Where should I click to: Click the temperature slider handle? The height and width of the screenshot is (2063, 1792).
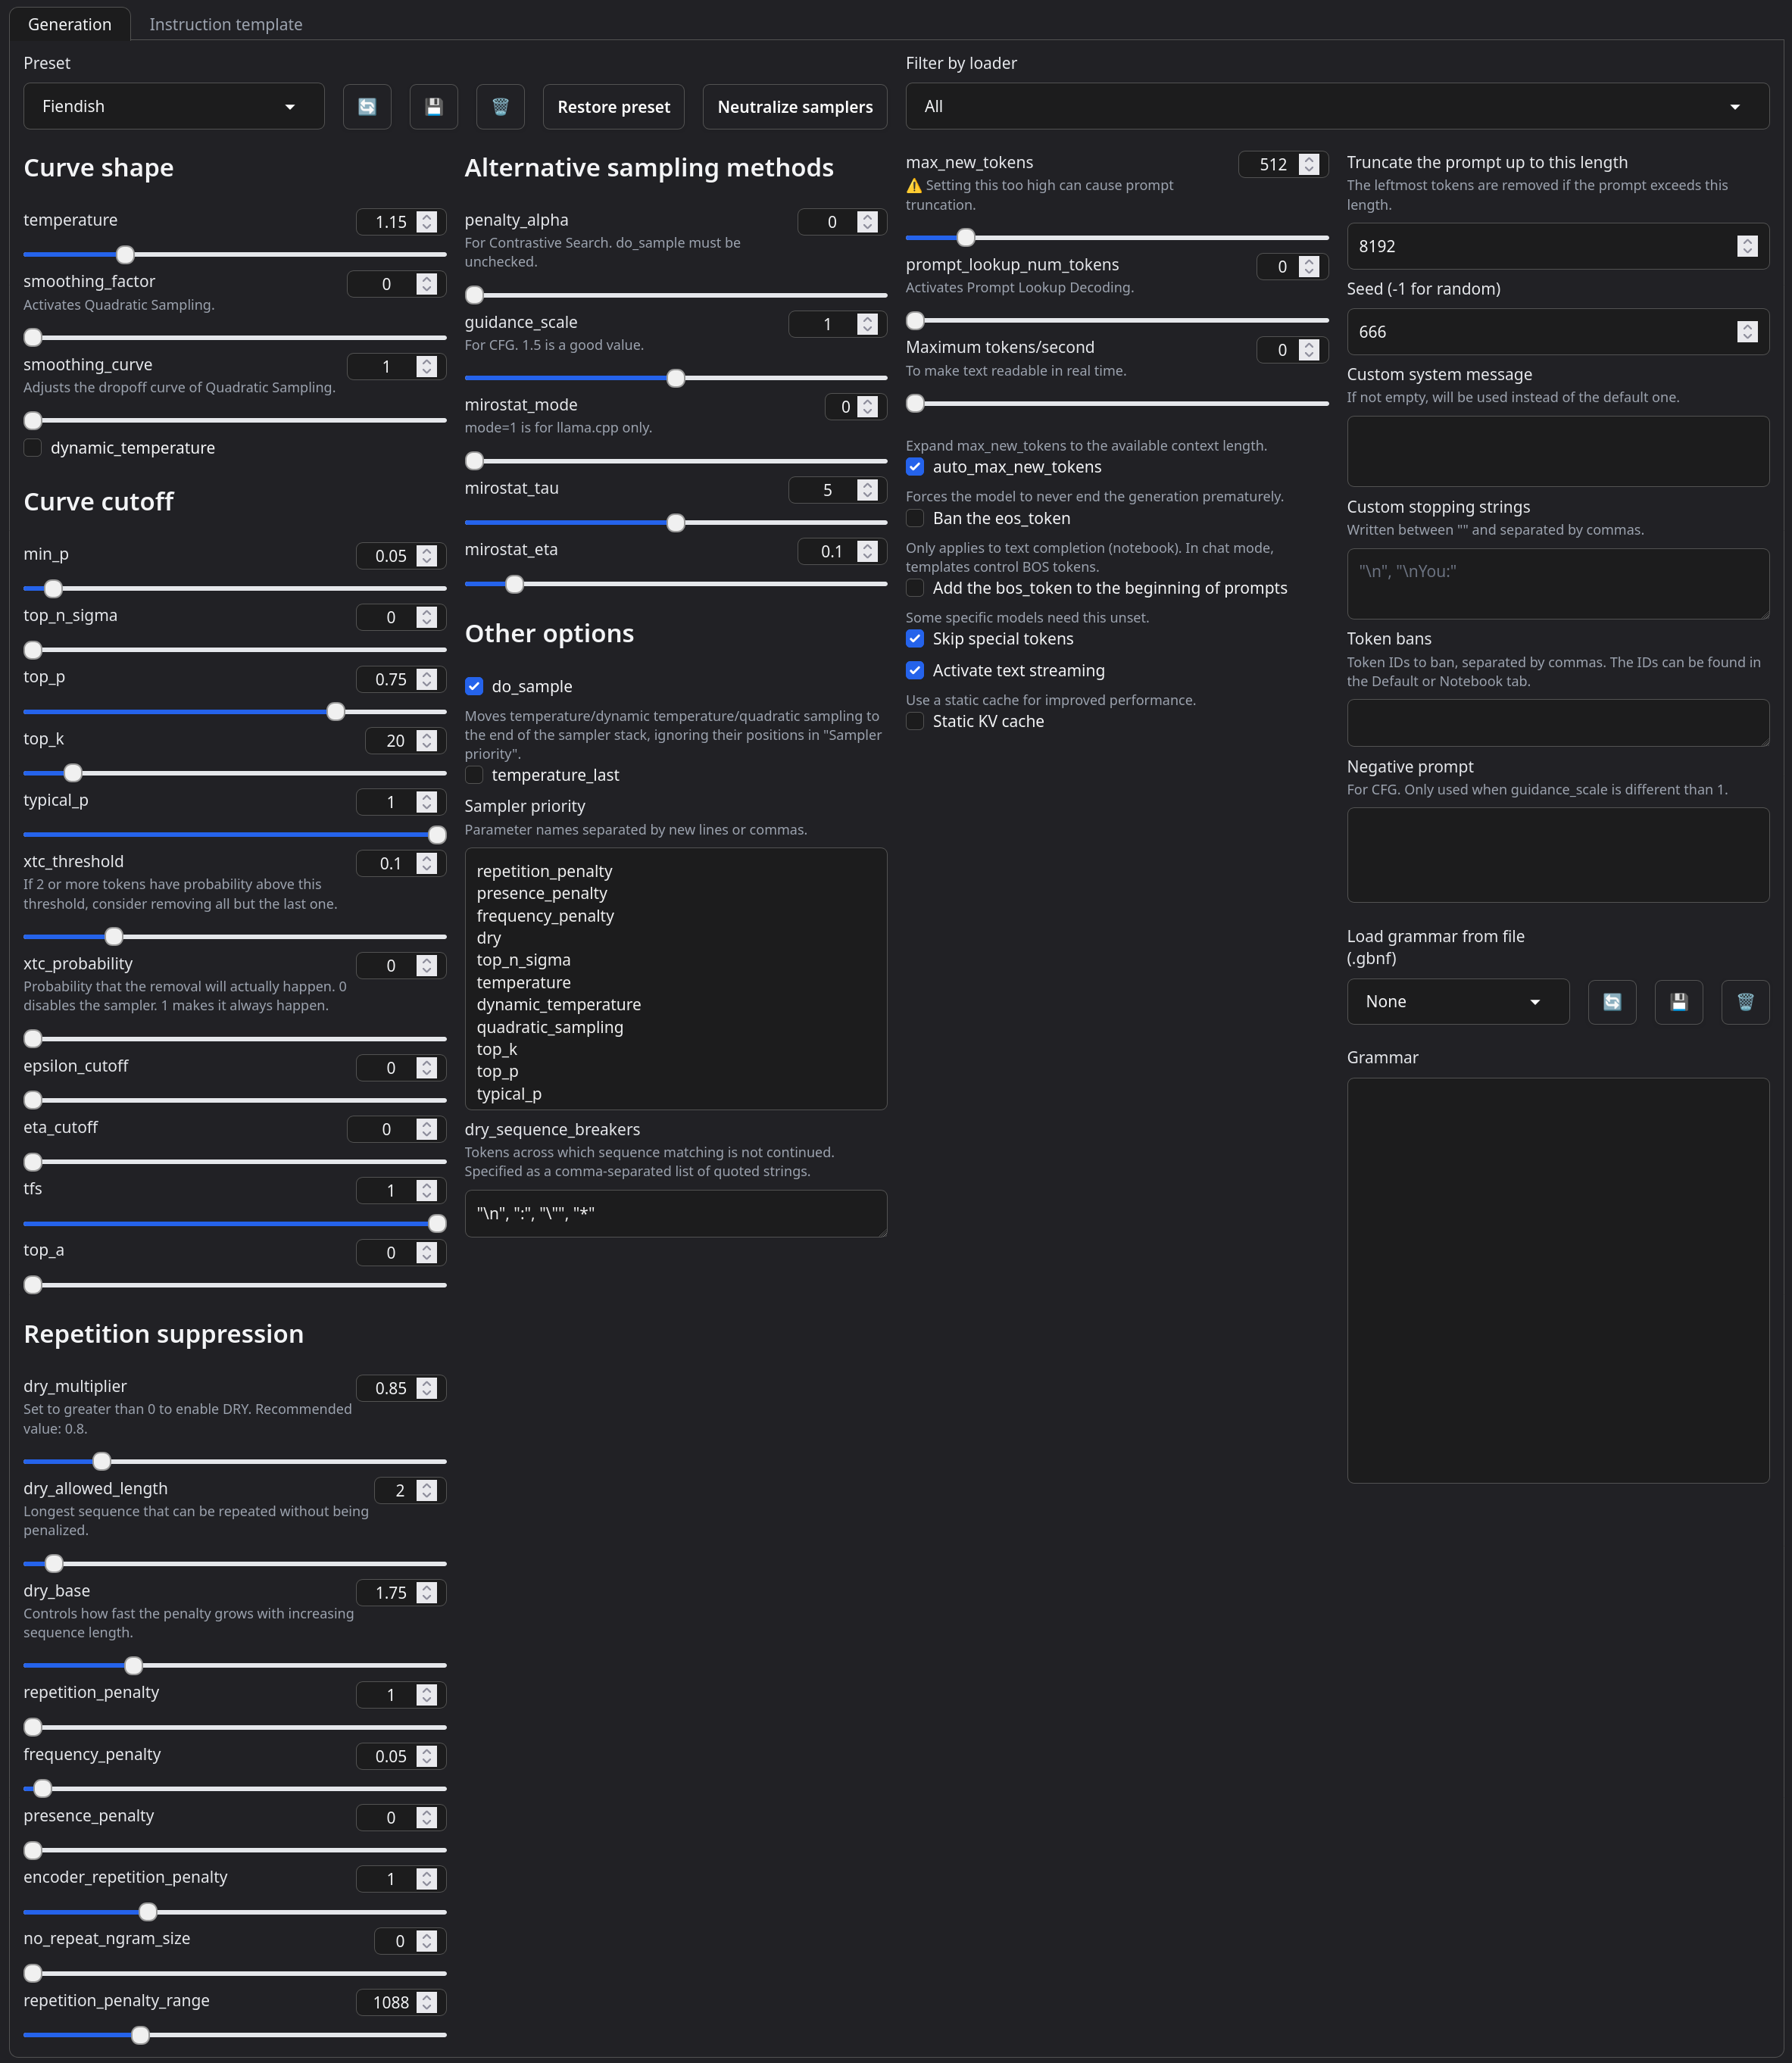(124, 255)
